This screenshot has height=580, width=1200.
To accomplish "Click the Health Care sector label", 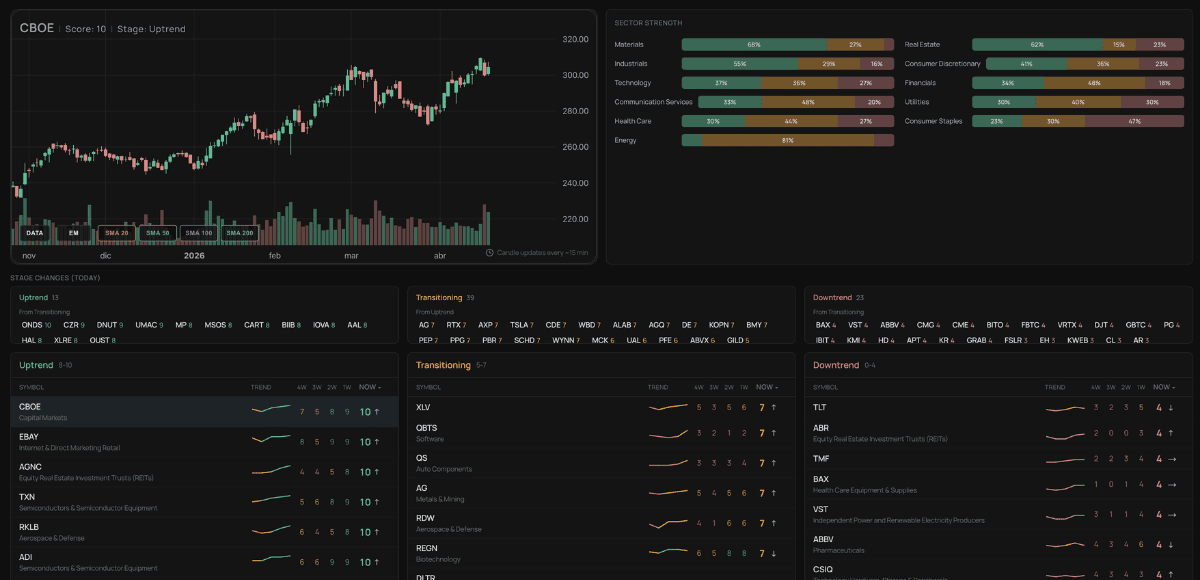I will (x=633, y=121).
